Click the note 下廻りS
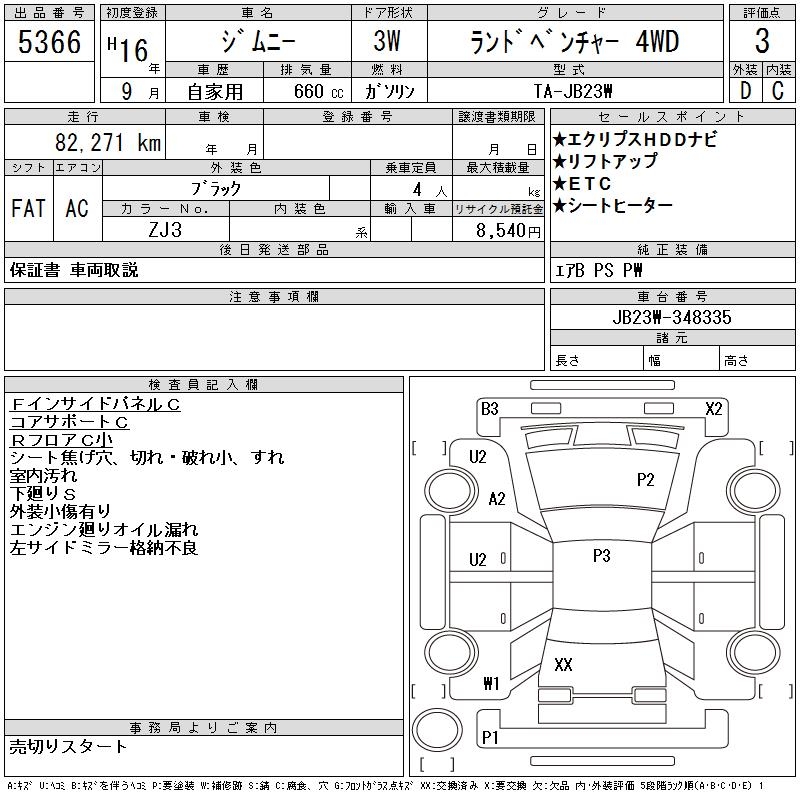Viewport: 800px width, 800px height. (x=43, y=493)
